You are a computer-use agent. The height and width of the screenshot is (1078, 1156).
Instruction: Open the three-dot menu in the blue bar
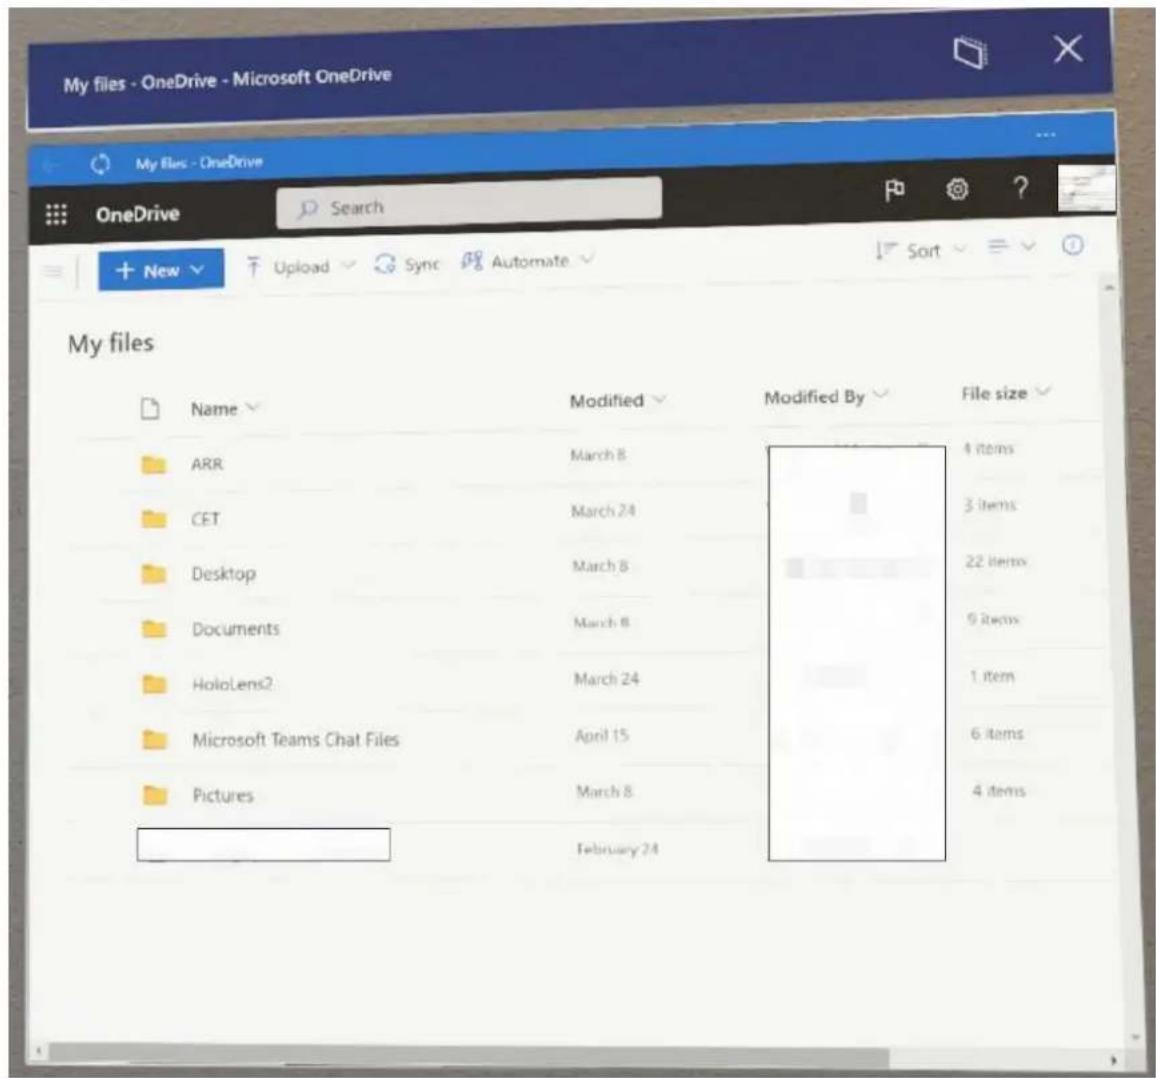tap(1045, 135)
